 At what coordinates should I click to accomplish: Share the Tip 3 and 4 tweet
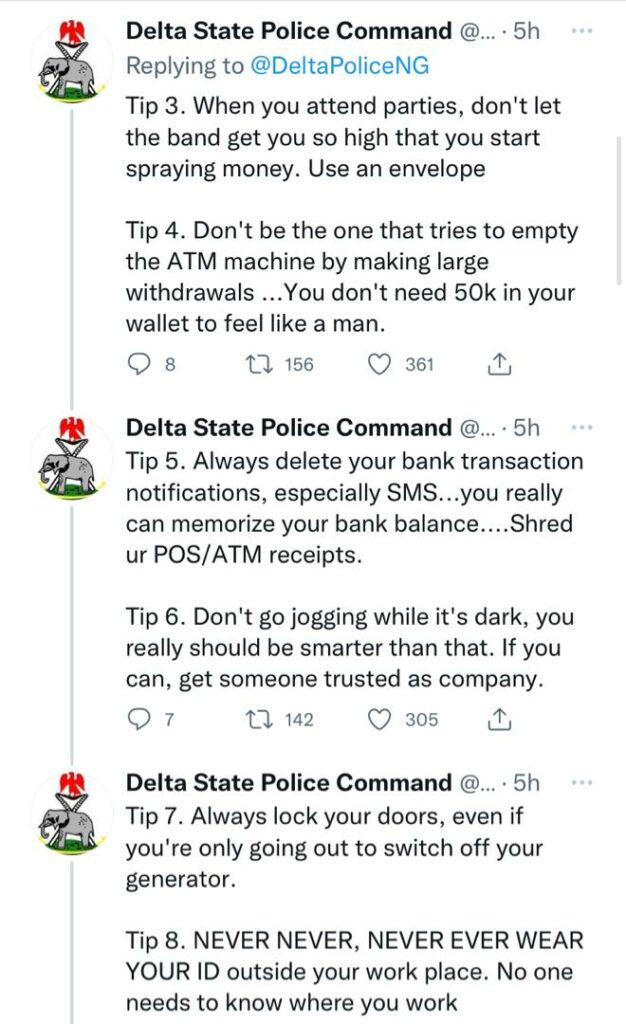coord(499,364)
